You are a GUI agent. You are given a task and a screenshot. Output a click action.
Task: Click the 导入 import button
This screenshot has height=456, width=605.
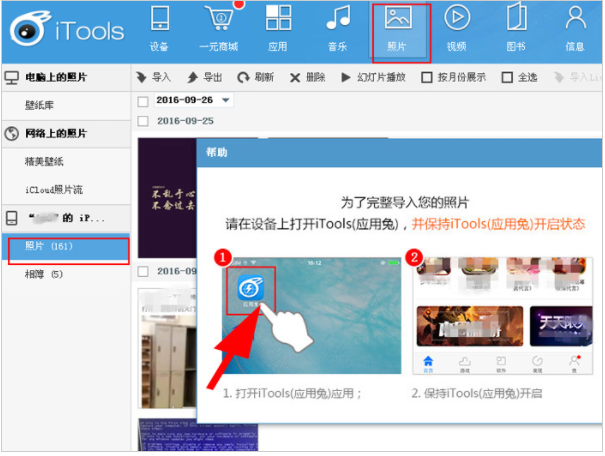153,77
